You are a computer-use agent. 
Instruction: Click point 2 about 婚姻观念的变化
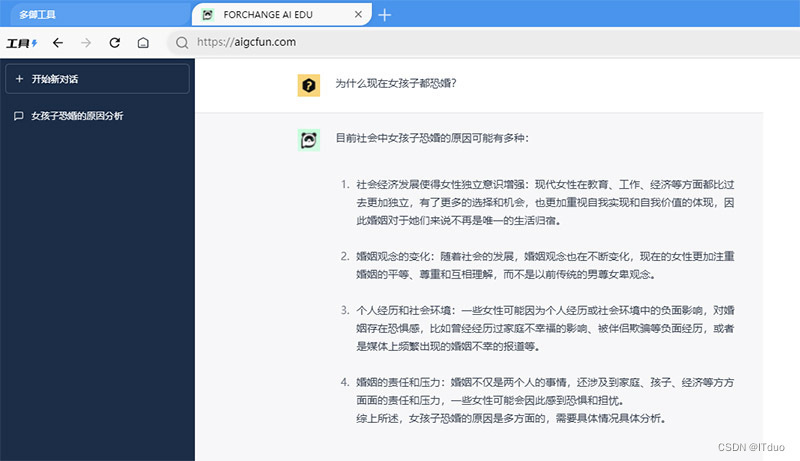545,265
